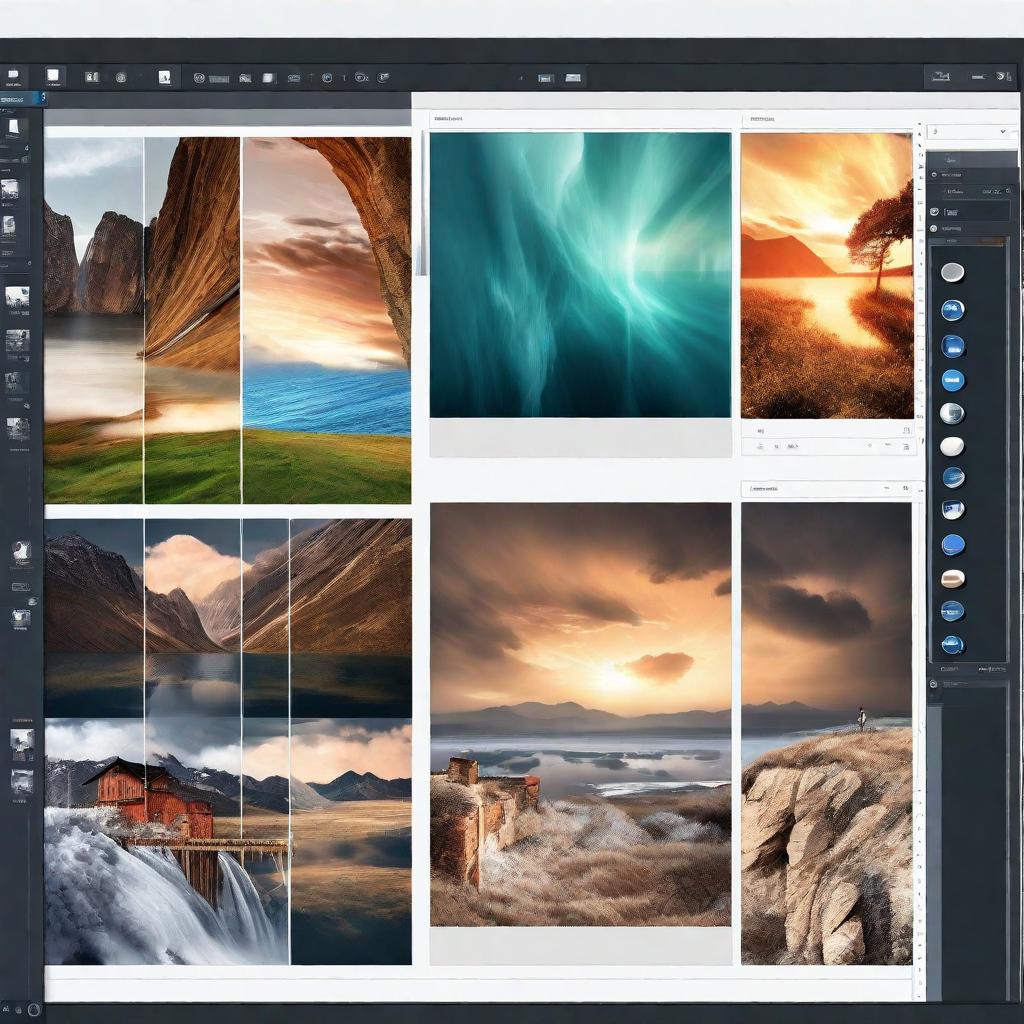Select the last blue preset at list bottom
This screenshot has height=1024, width=1024.
tap(952, 644)
